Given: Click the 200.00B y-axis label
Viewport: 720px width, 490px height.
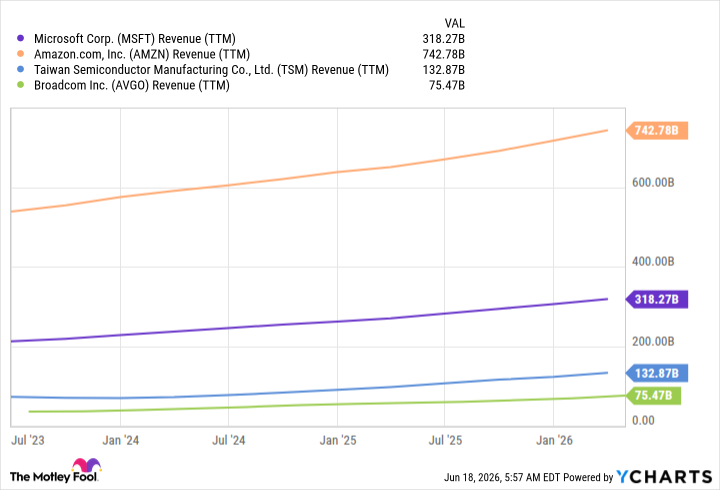Looking at the screenshot, I should tap(653, 342).
